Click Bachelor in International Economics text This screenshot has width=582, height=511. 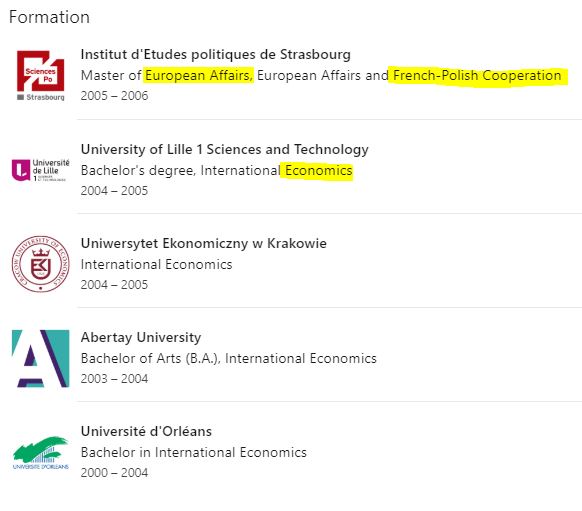tap(194, 452)
